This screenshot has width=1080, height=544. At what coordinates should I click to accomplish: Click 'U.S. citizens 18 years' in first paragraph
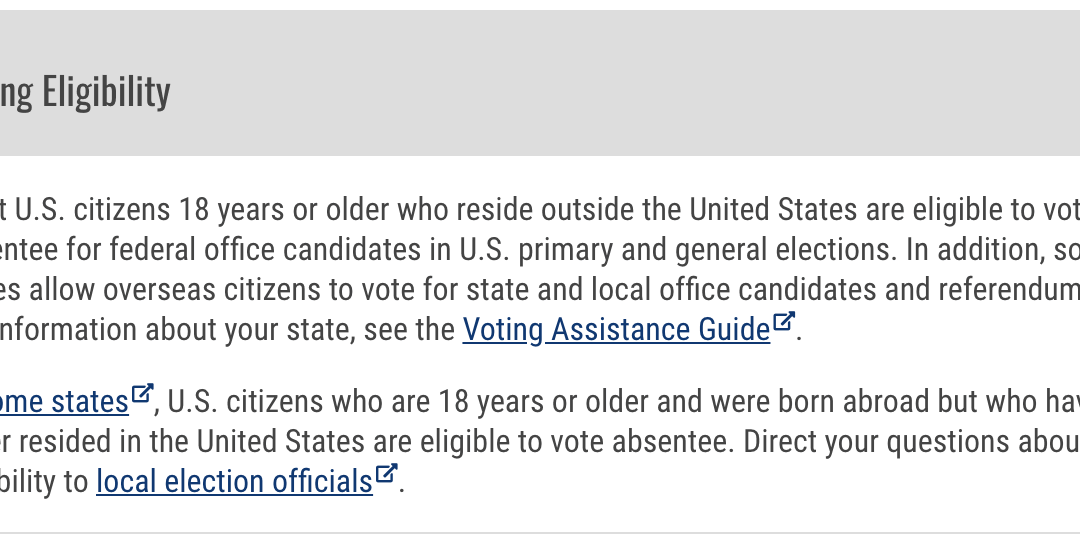[112, 210]
